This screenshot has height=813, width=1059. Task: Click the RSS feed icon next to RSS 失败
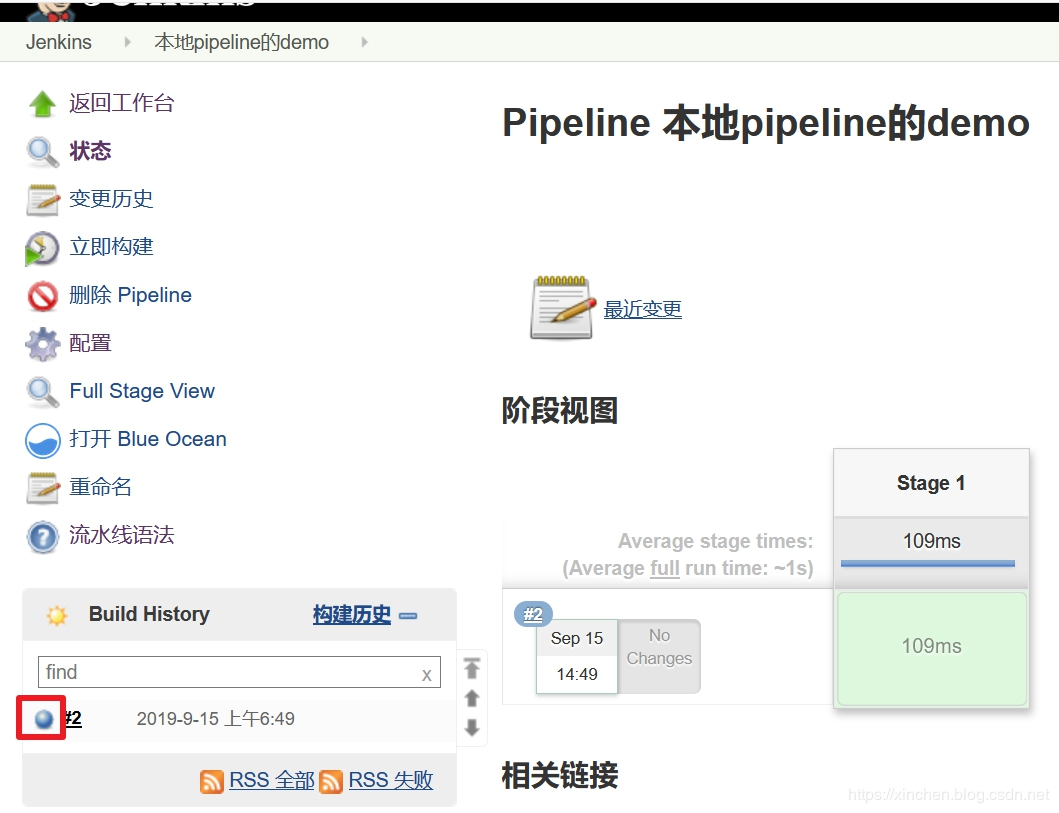[x=331, y=781]
